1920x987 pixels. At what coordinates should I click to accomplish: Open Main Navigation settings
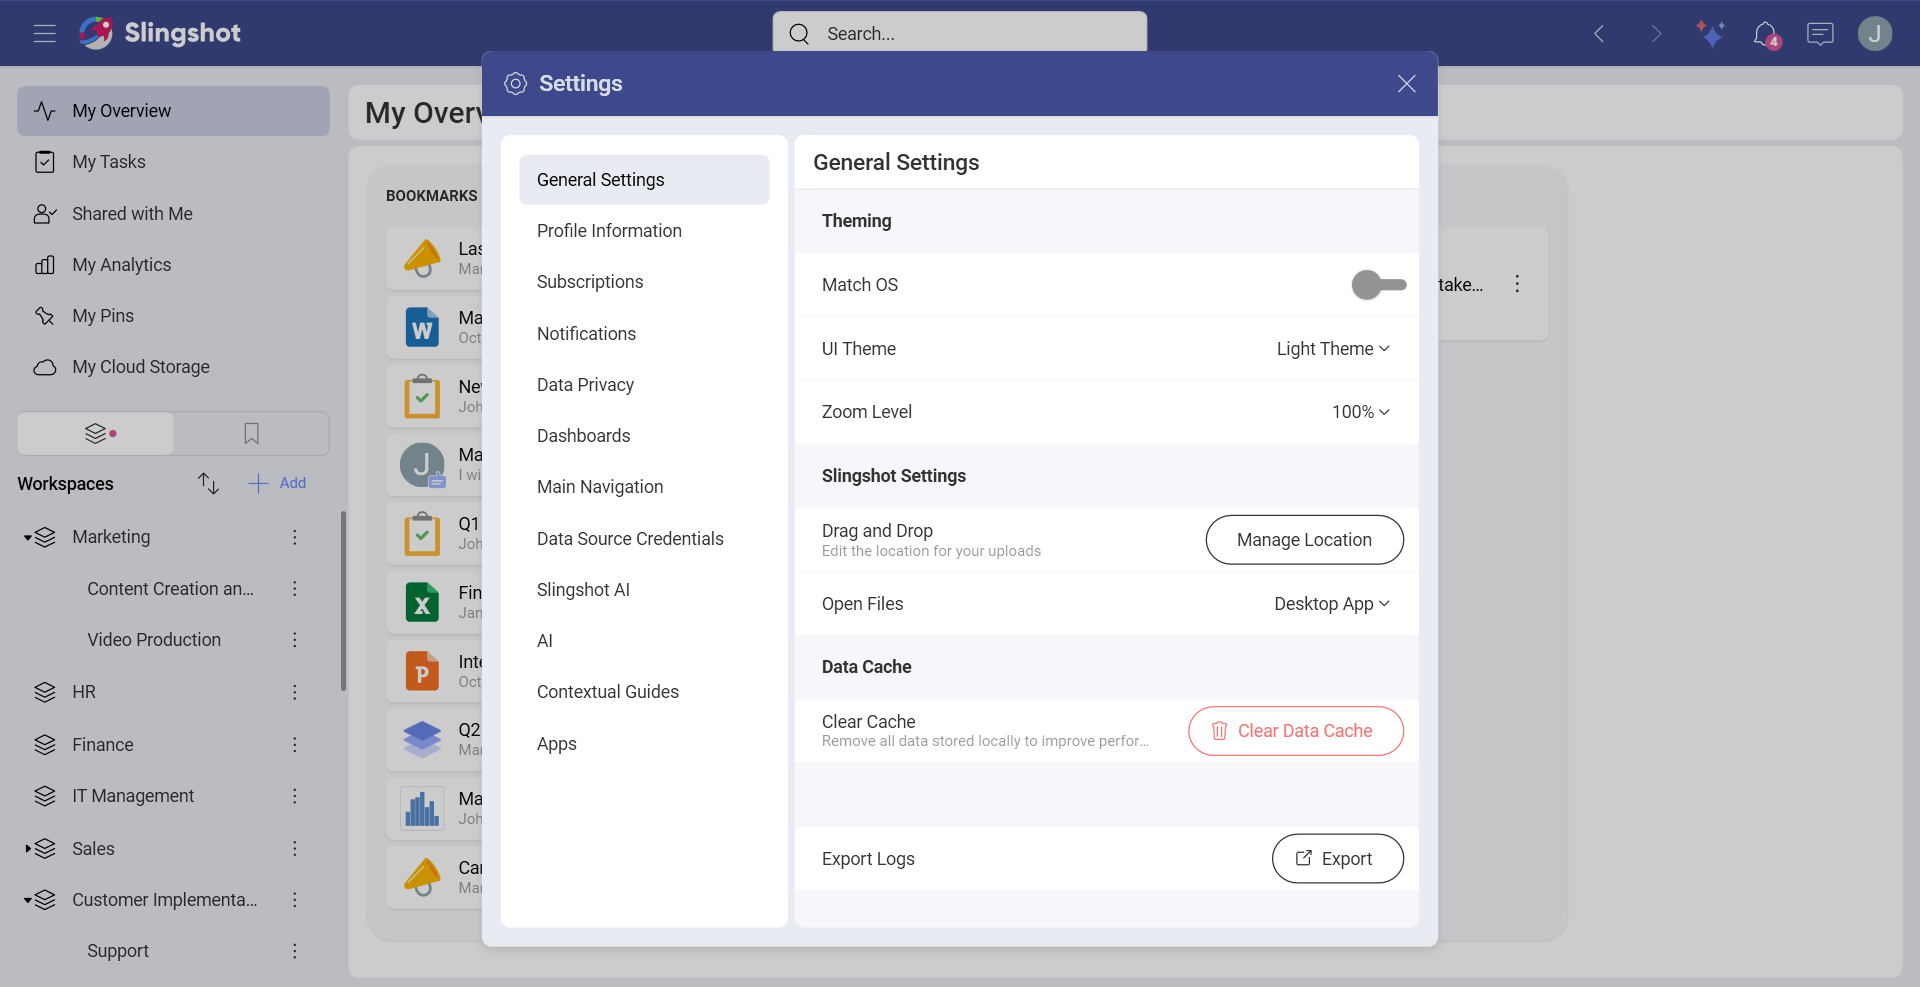pyautogui.click(x=644, y=487)
